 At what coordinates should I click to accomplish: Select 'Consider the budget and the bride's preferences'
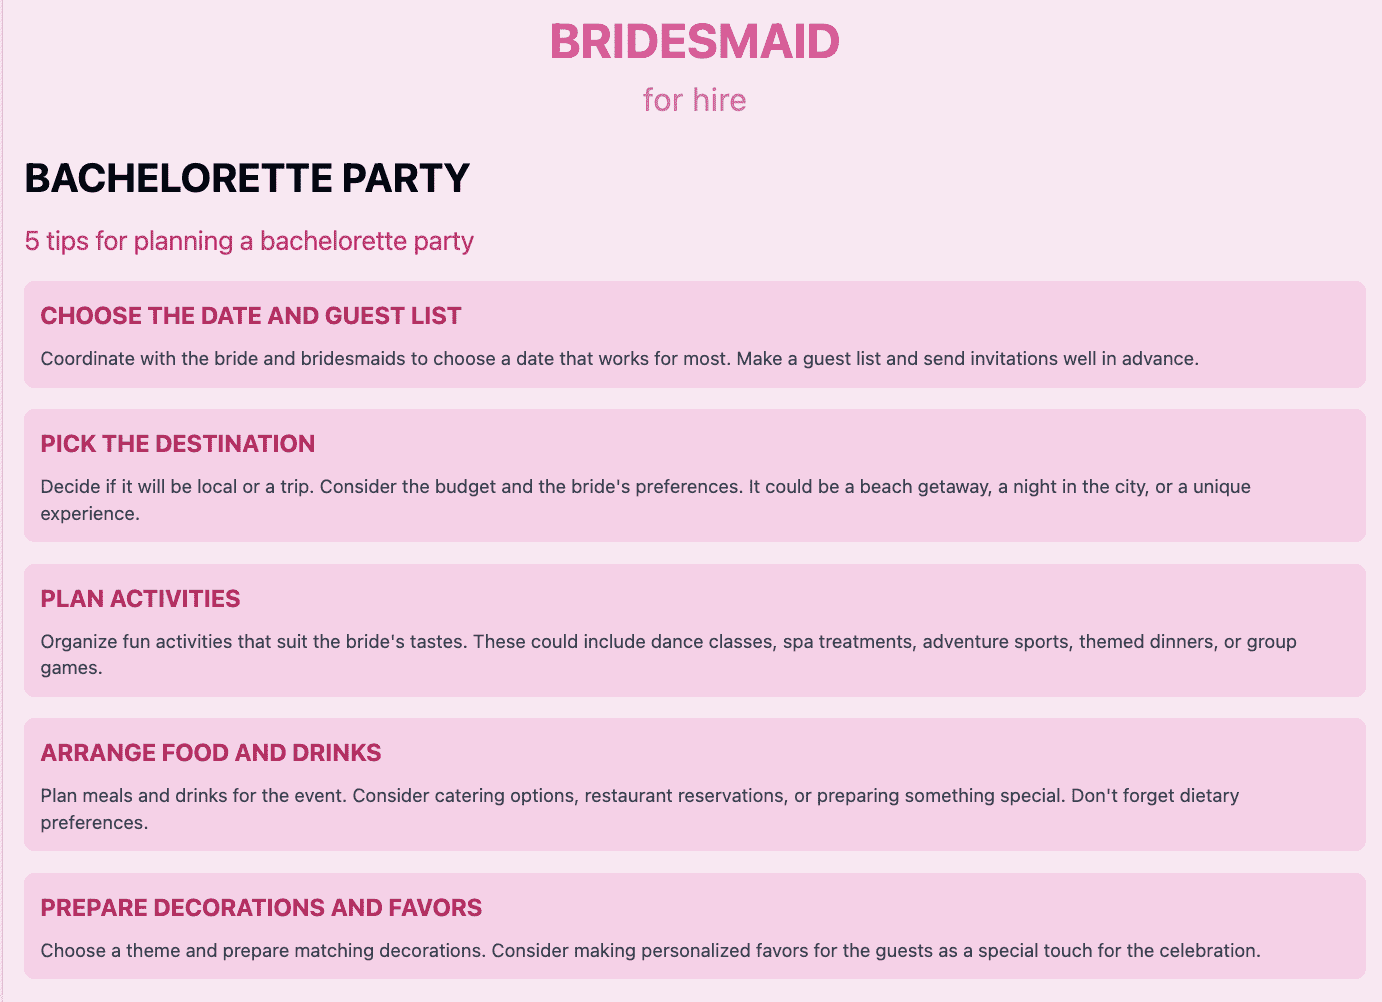coord(531,487)
